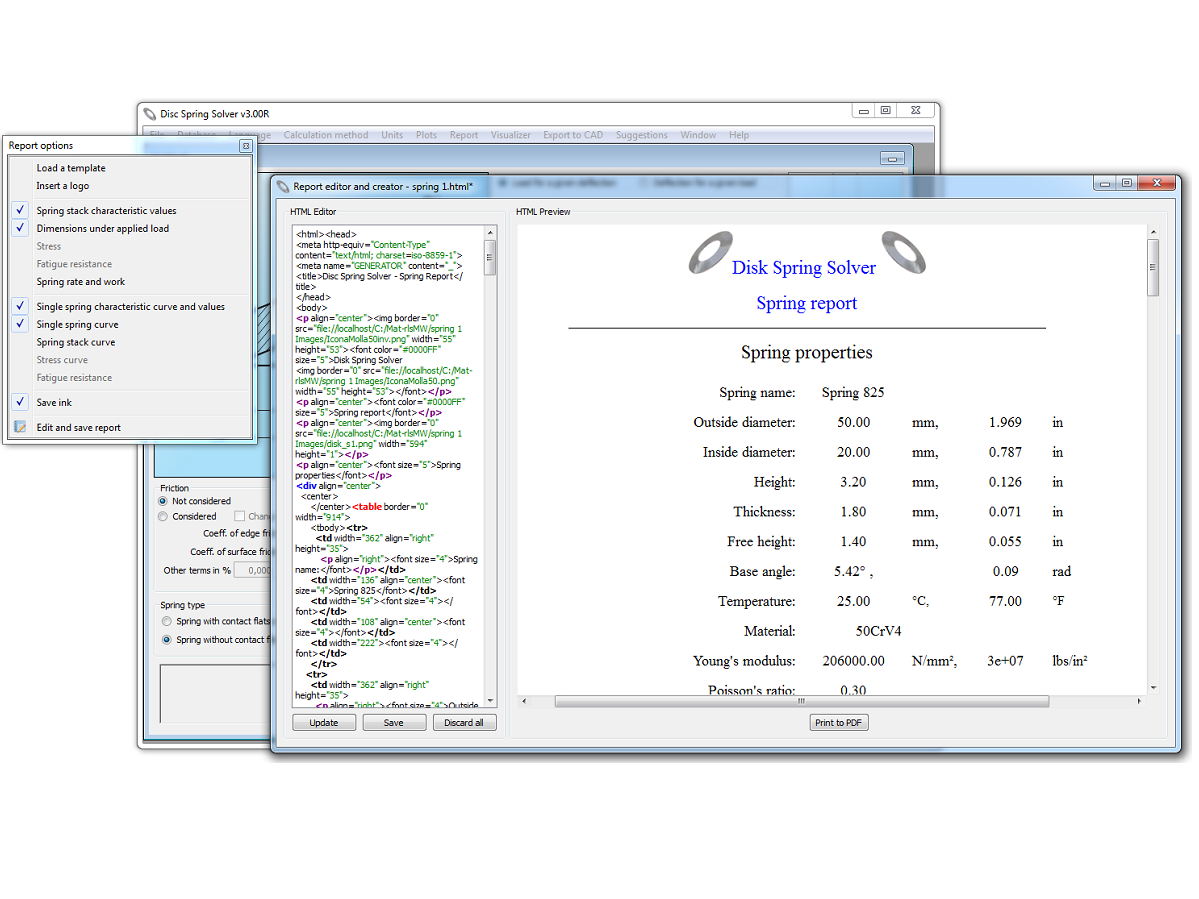Select the Not considered friction radio button
Screen dimensions: 1199x899
[x=163, y=501]
